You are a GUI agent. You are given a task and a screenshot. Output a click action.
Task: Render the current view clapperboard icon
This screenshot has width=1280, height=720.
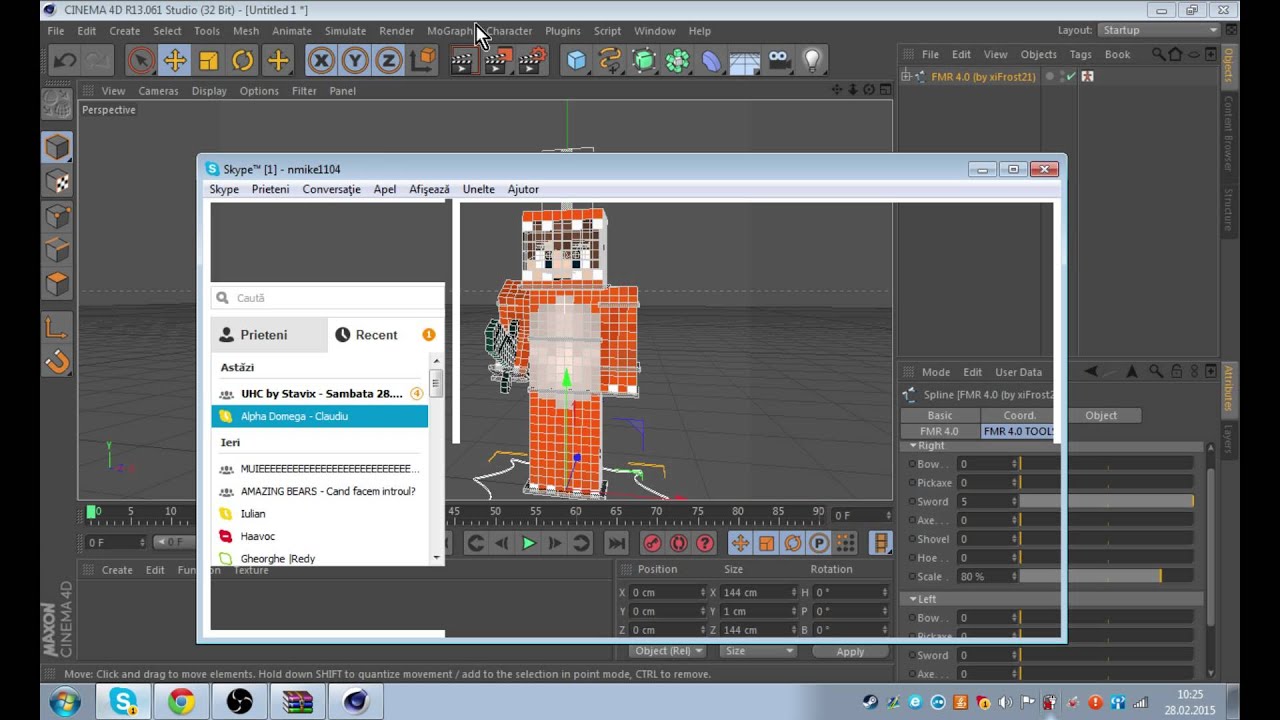(x=462, y=61)
